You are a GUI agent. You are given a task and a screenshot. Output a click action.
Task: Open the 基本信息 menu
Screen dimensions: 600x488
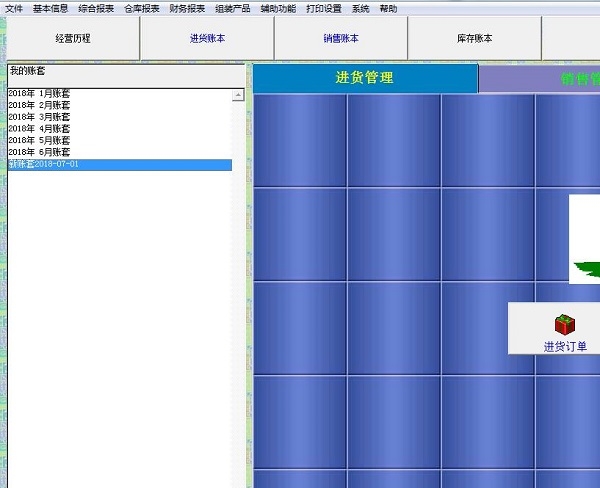50,8
